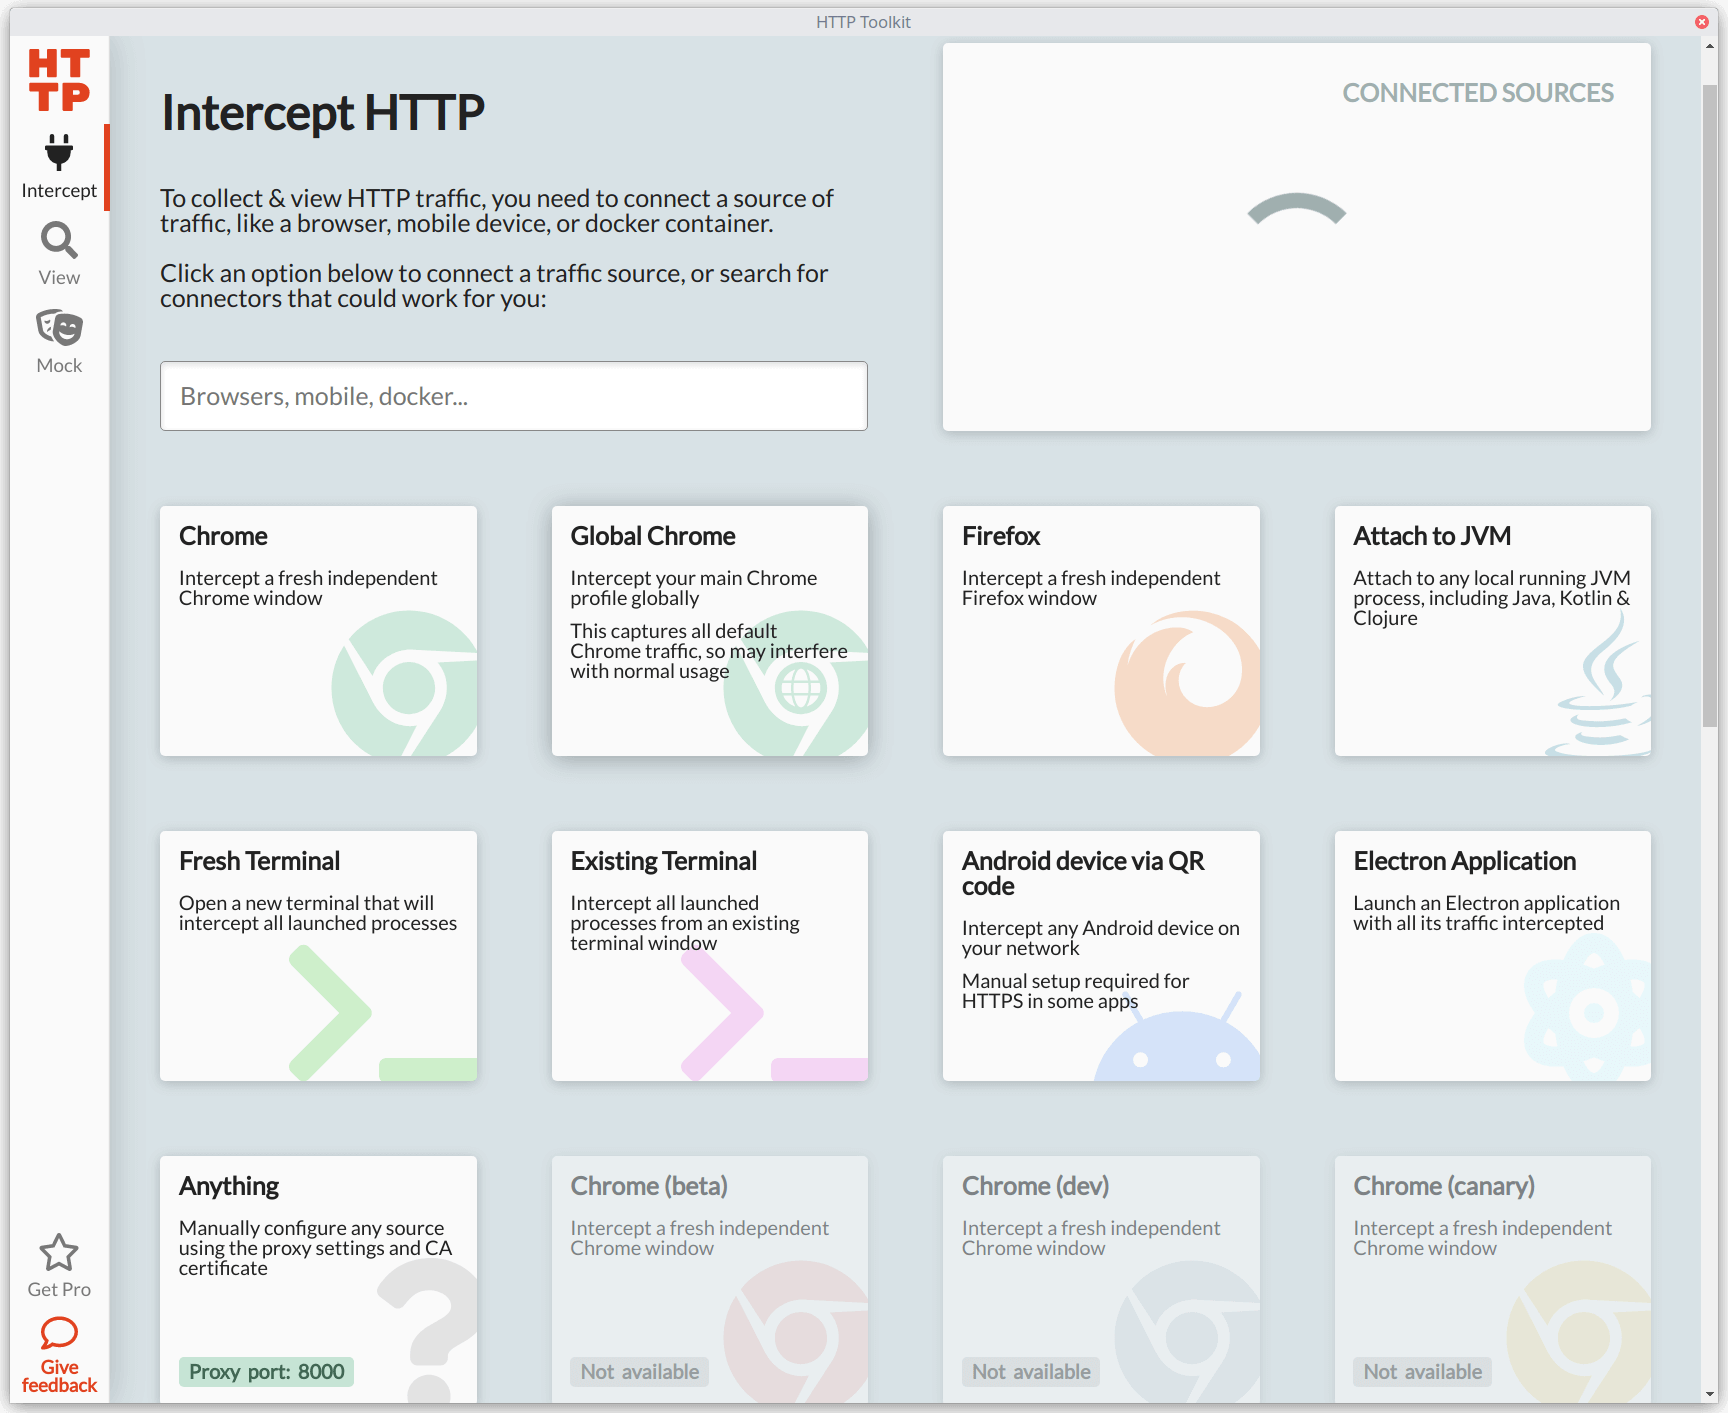Image resolution: width=1728 pixels, height=1413 pixels.
Task: Click the loading spinner in Connected Sources
Action: pyautogui.click(x=1297, y=210)
